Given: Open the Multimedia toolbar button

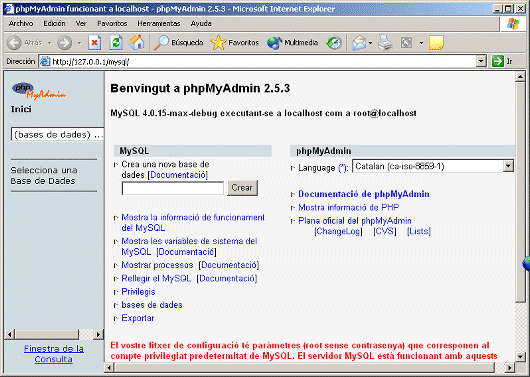Looking at the screenshot, I should tap(292, 43).
